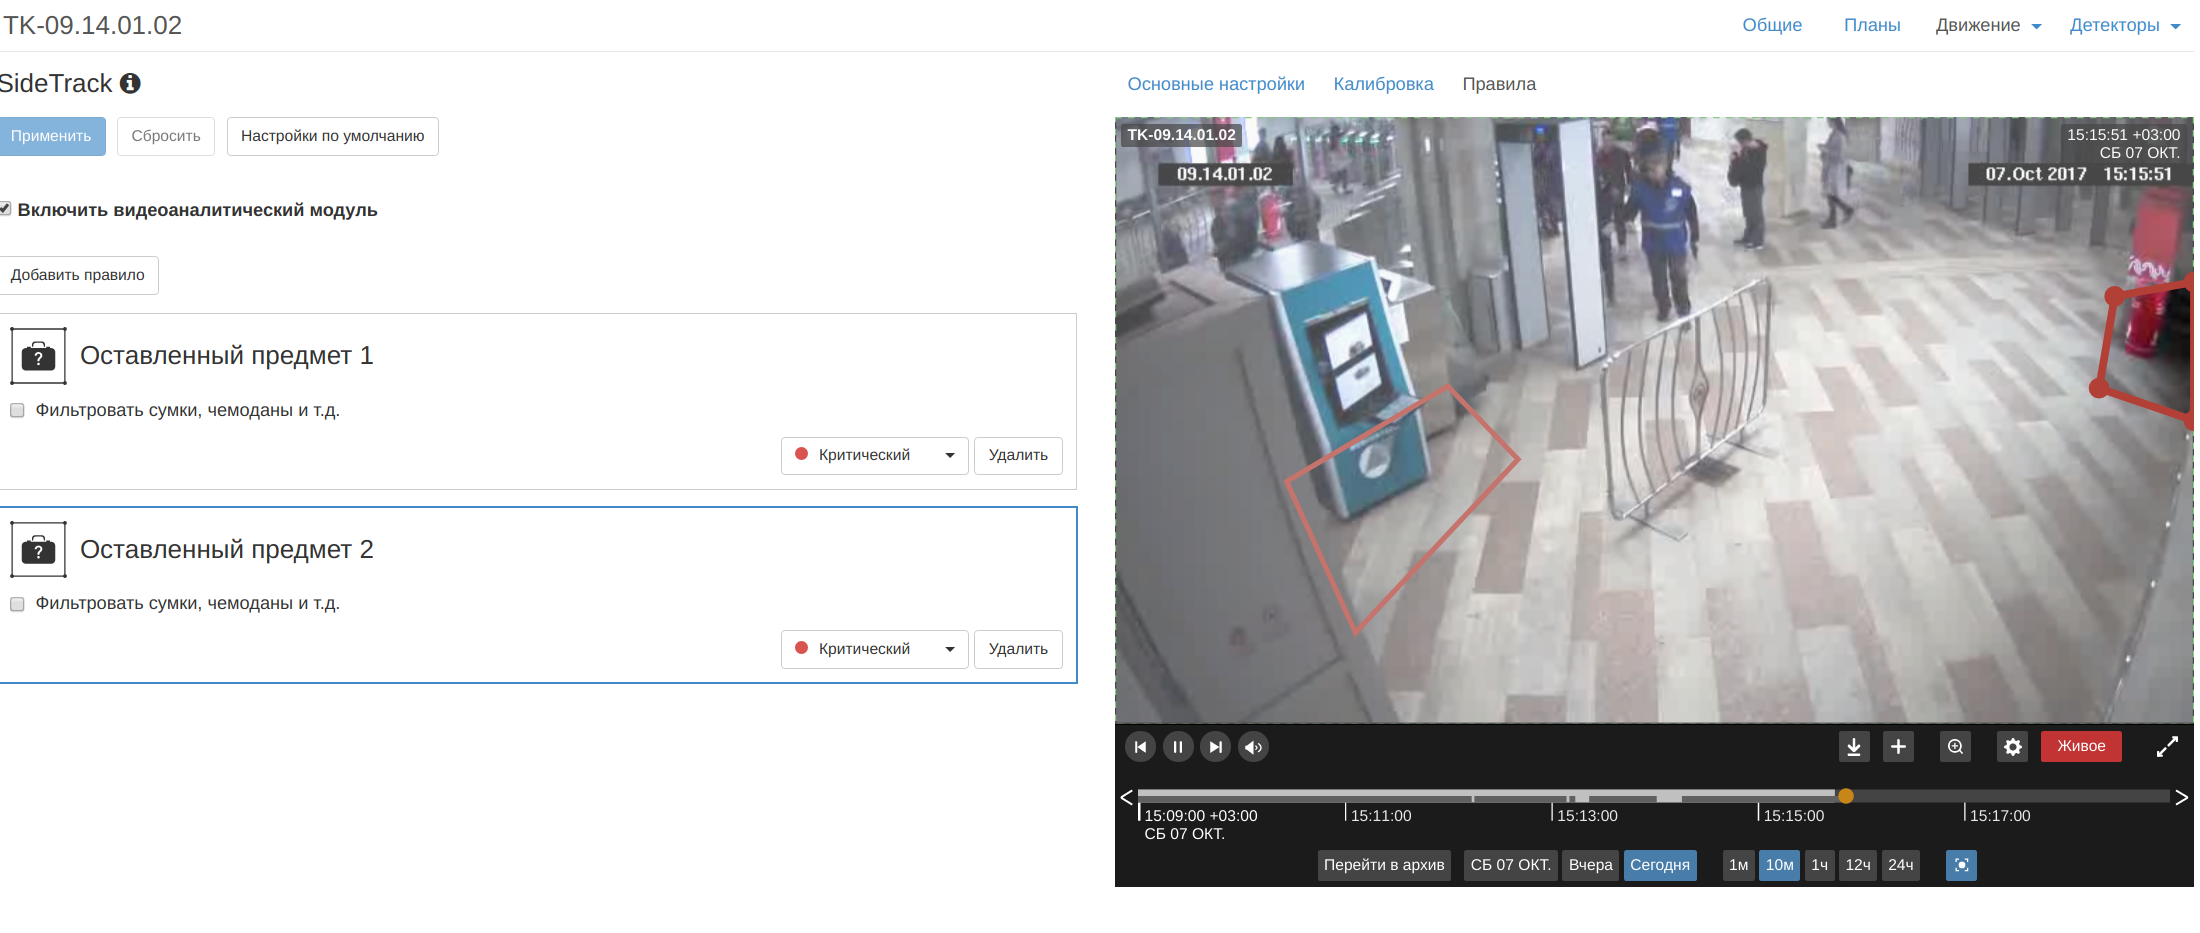Toggle the player sound speaker icon
This screenshot has width=2200, height=933.
[x=1253, y=747]
